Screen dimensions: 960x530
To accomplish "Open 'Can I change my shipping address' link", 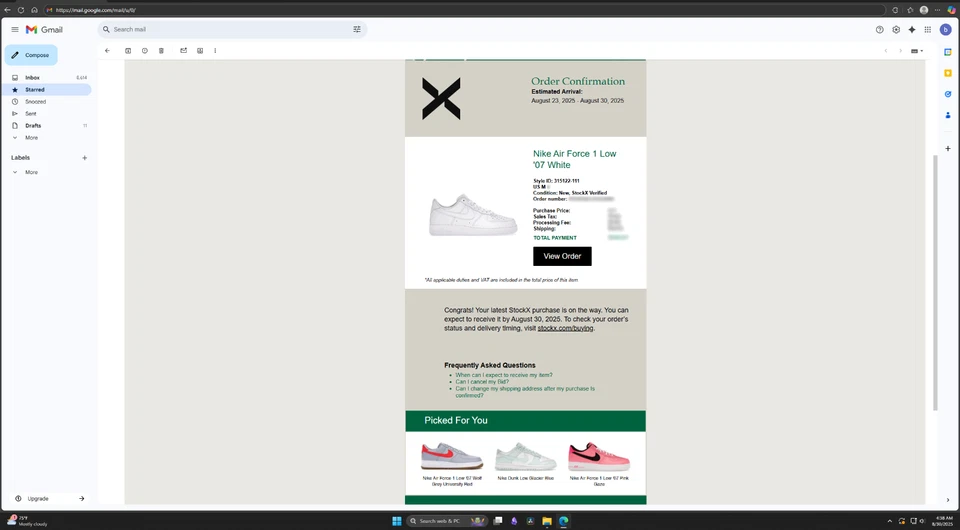I will [x=525, y=392].
